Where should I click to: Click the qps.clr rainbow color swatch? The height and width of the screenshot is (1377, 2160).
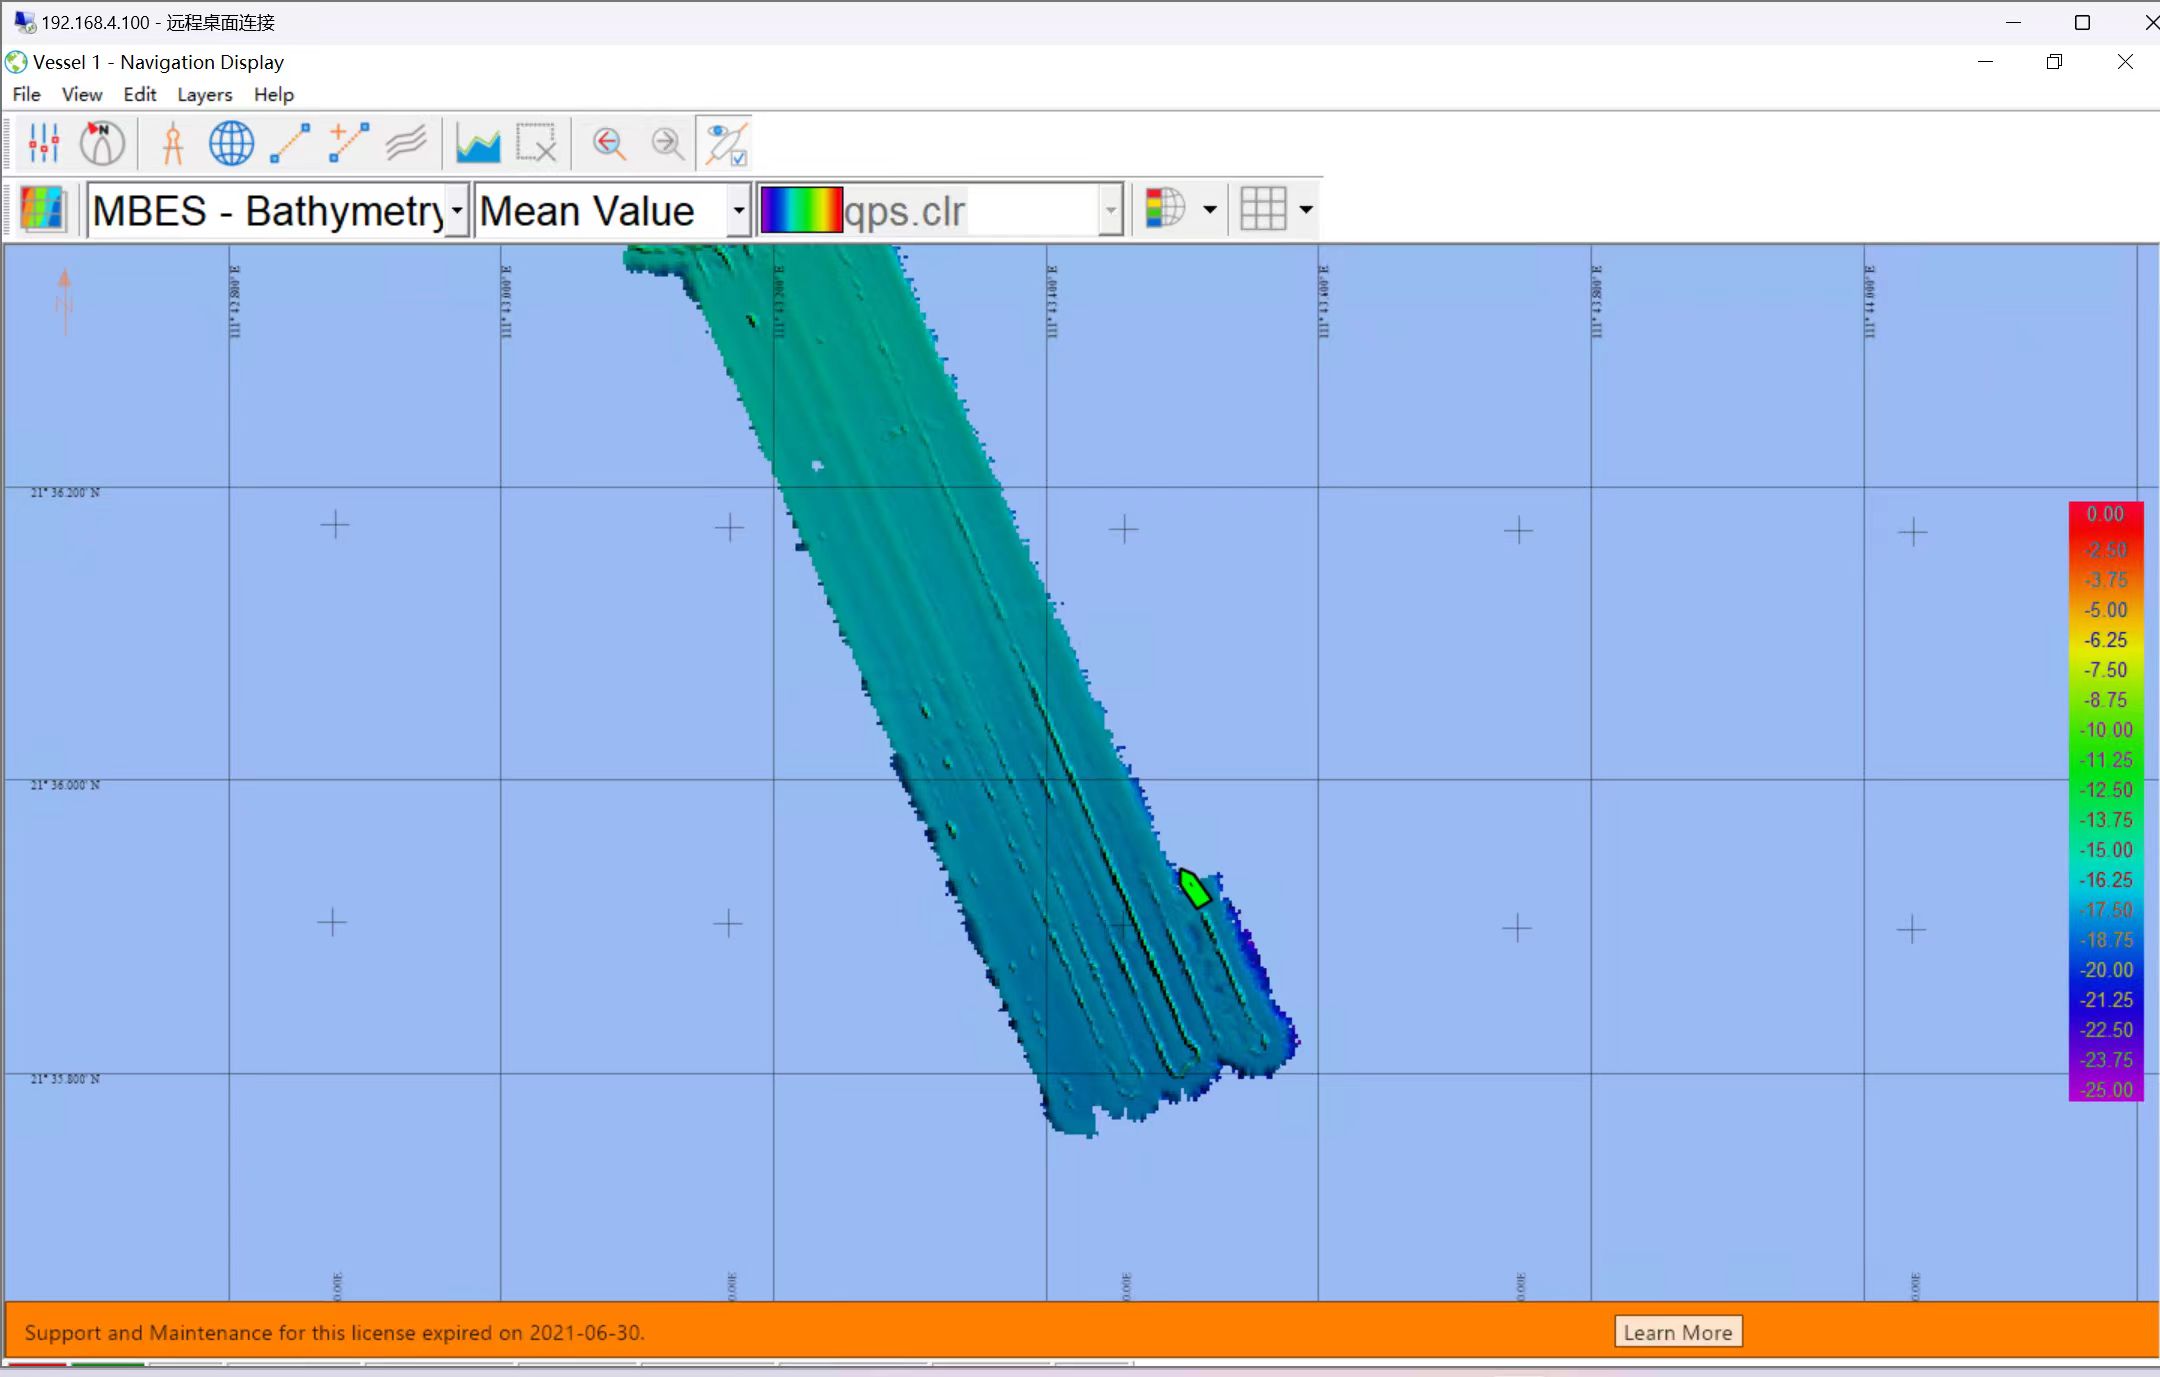pos(801,210)
